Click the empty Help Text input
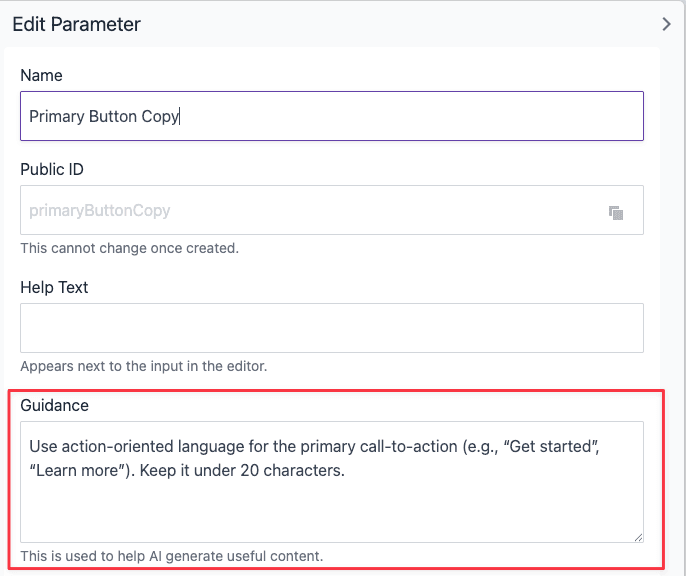The height and width of the screenshot is (576, 686). 331,328
